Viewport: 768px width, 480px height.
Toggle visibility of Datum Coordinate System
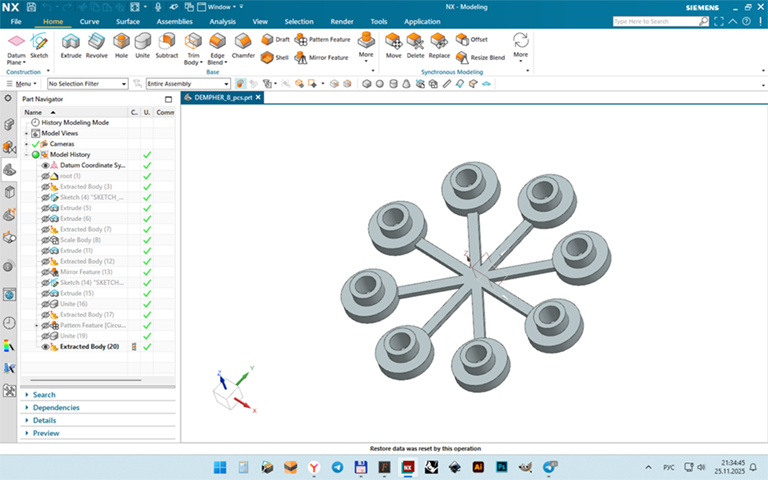46,166
